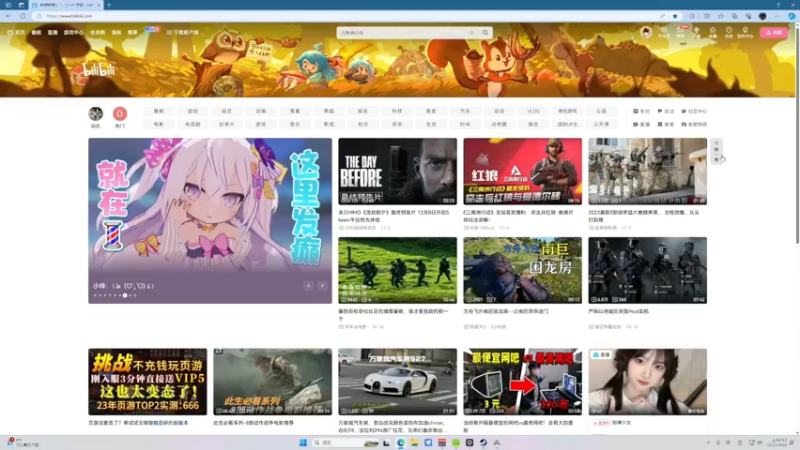Open the 动态 icon in top-right header
Viewport: 800px width, 450px height.
click(x=696, y=33)
